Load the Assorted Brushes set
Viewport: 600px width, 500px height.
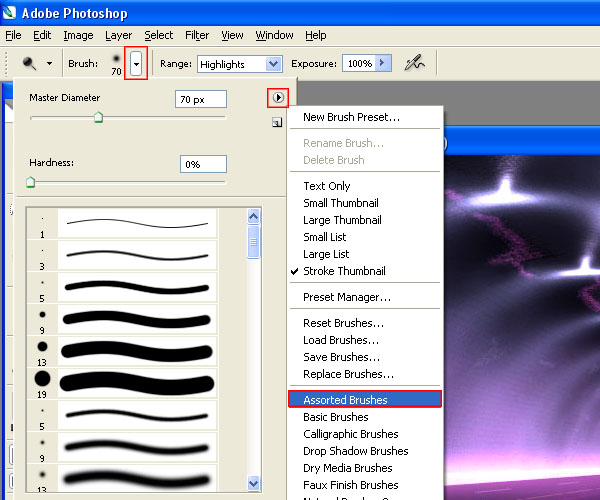[365, 399]
